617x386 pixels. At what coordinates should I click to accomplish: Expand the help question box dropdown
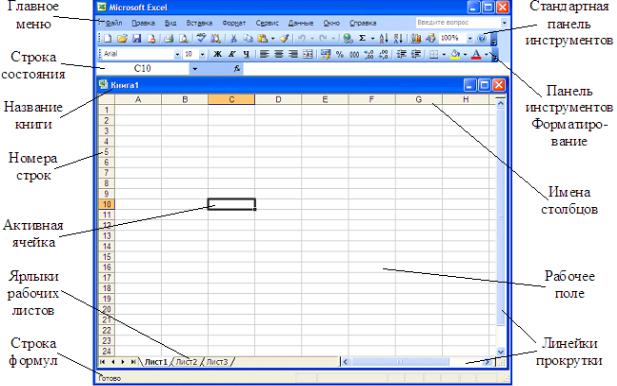[x=504, y=23]
